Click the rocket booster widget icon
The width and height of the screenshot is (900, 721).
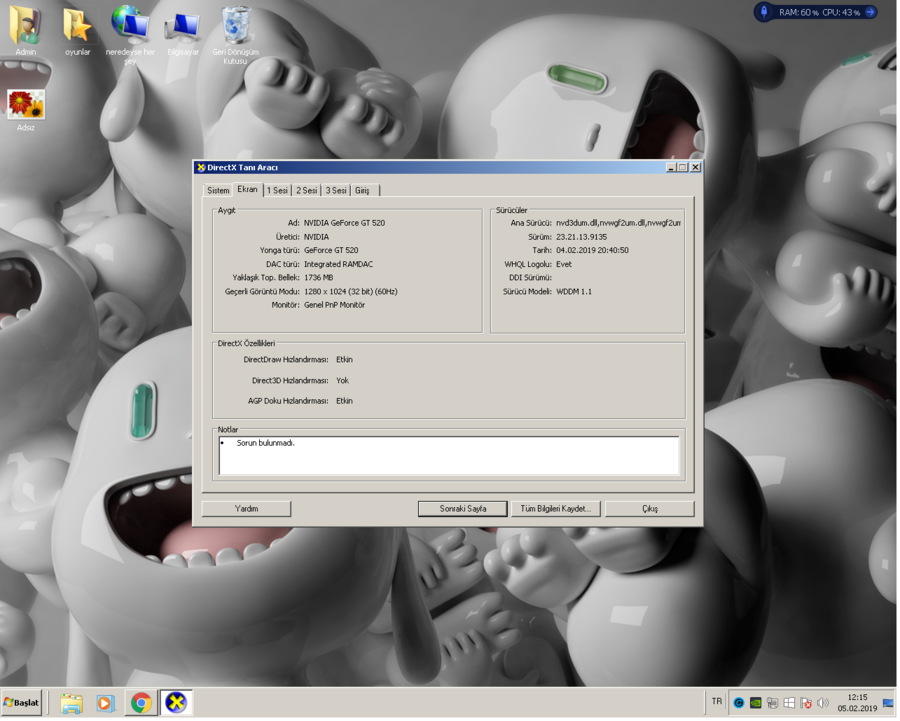(x=764, y=11)
